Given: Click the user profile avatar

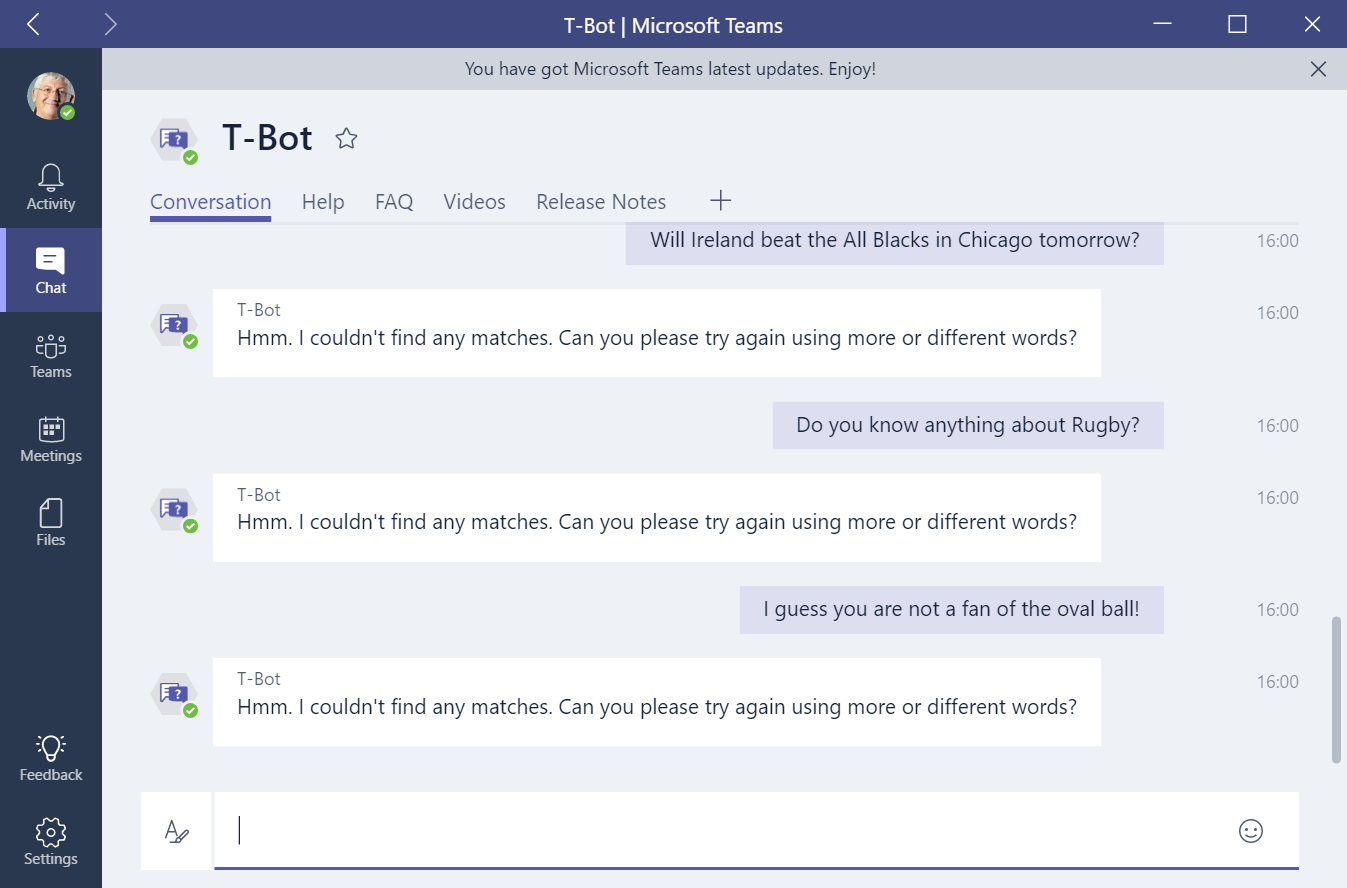Looking at the screenshot, I should click(51, 97).
